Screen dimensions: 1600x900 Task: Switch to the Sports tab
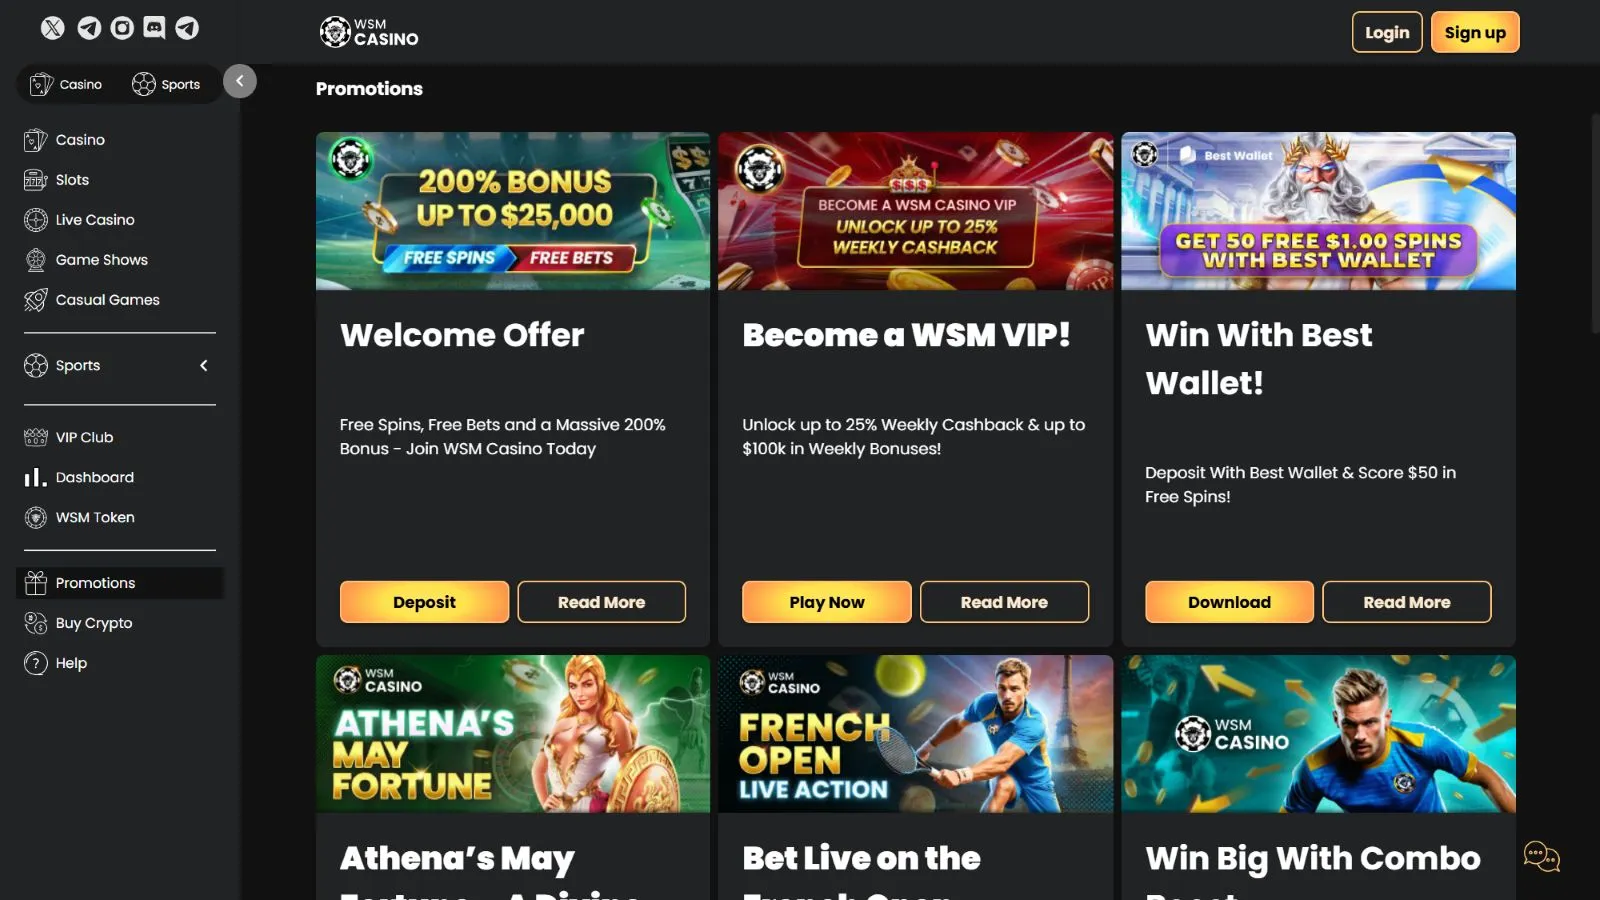[167, 84]
